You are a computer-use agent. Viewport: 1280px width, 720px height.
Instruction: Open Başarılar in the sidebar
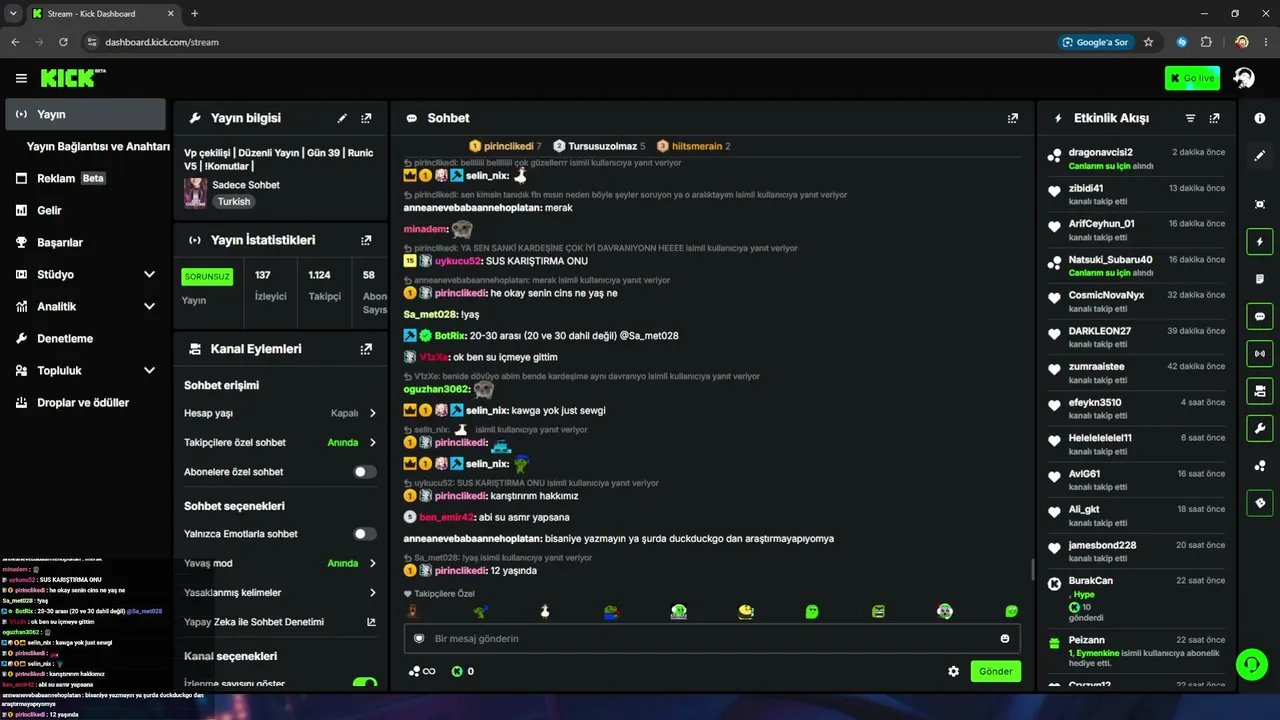pyautogui.click(x=85, y=242)
